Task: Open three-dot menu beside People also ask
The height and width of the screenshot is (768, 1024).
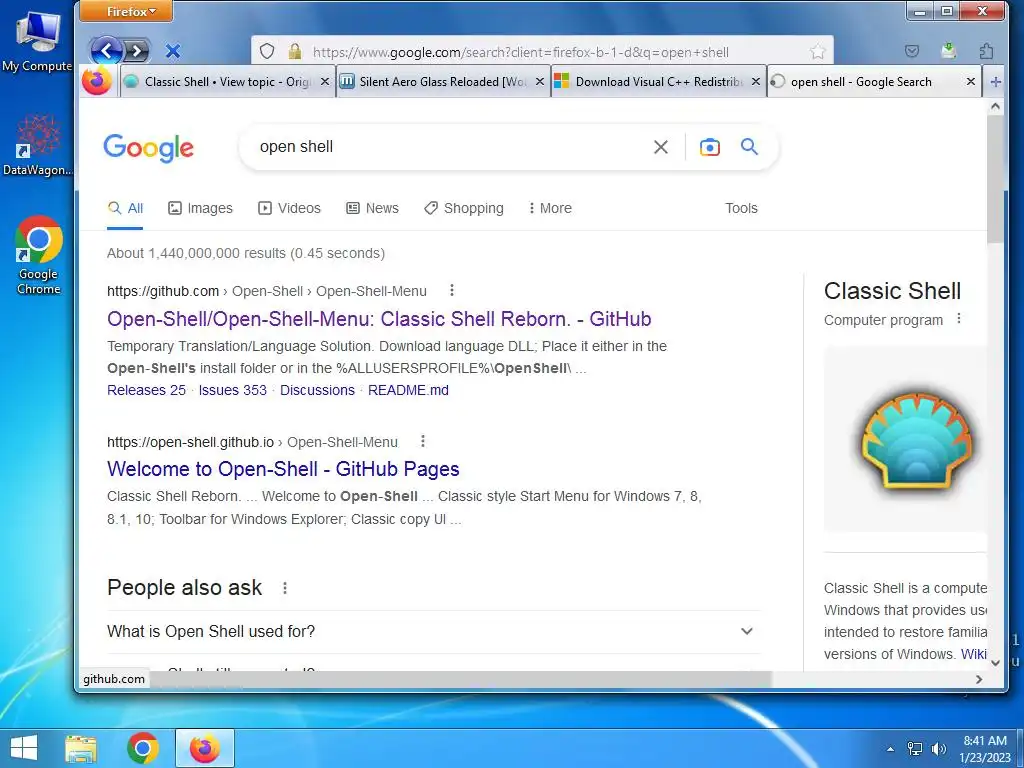Action: [285, 588]
